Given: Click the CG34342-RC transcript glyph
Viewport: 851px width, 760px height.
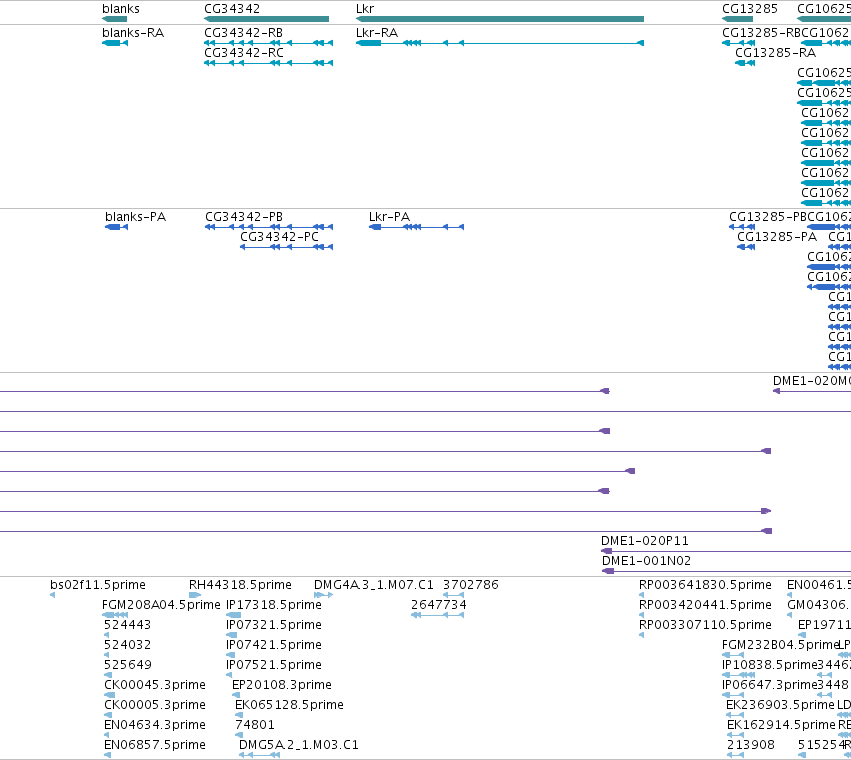Looking at the screenshot, I should coord(268,63).
